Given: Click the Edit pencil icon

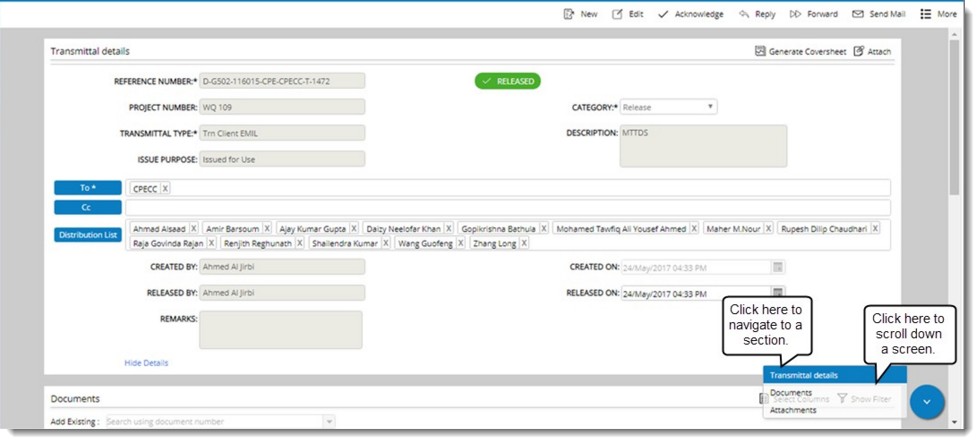Looking at the screenshot, I should pyautogui.click(x=617, y=14).
